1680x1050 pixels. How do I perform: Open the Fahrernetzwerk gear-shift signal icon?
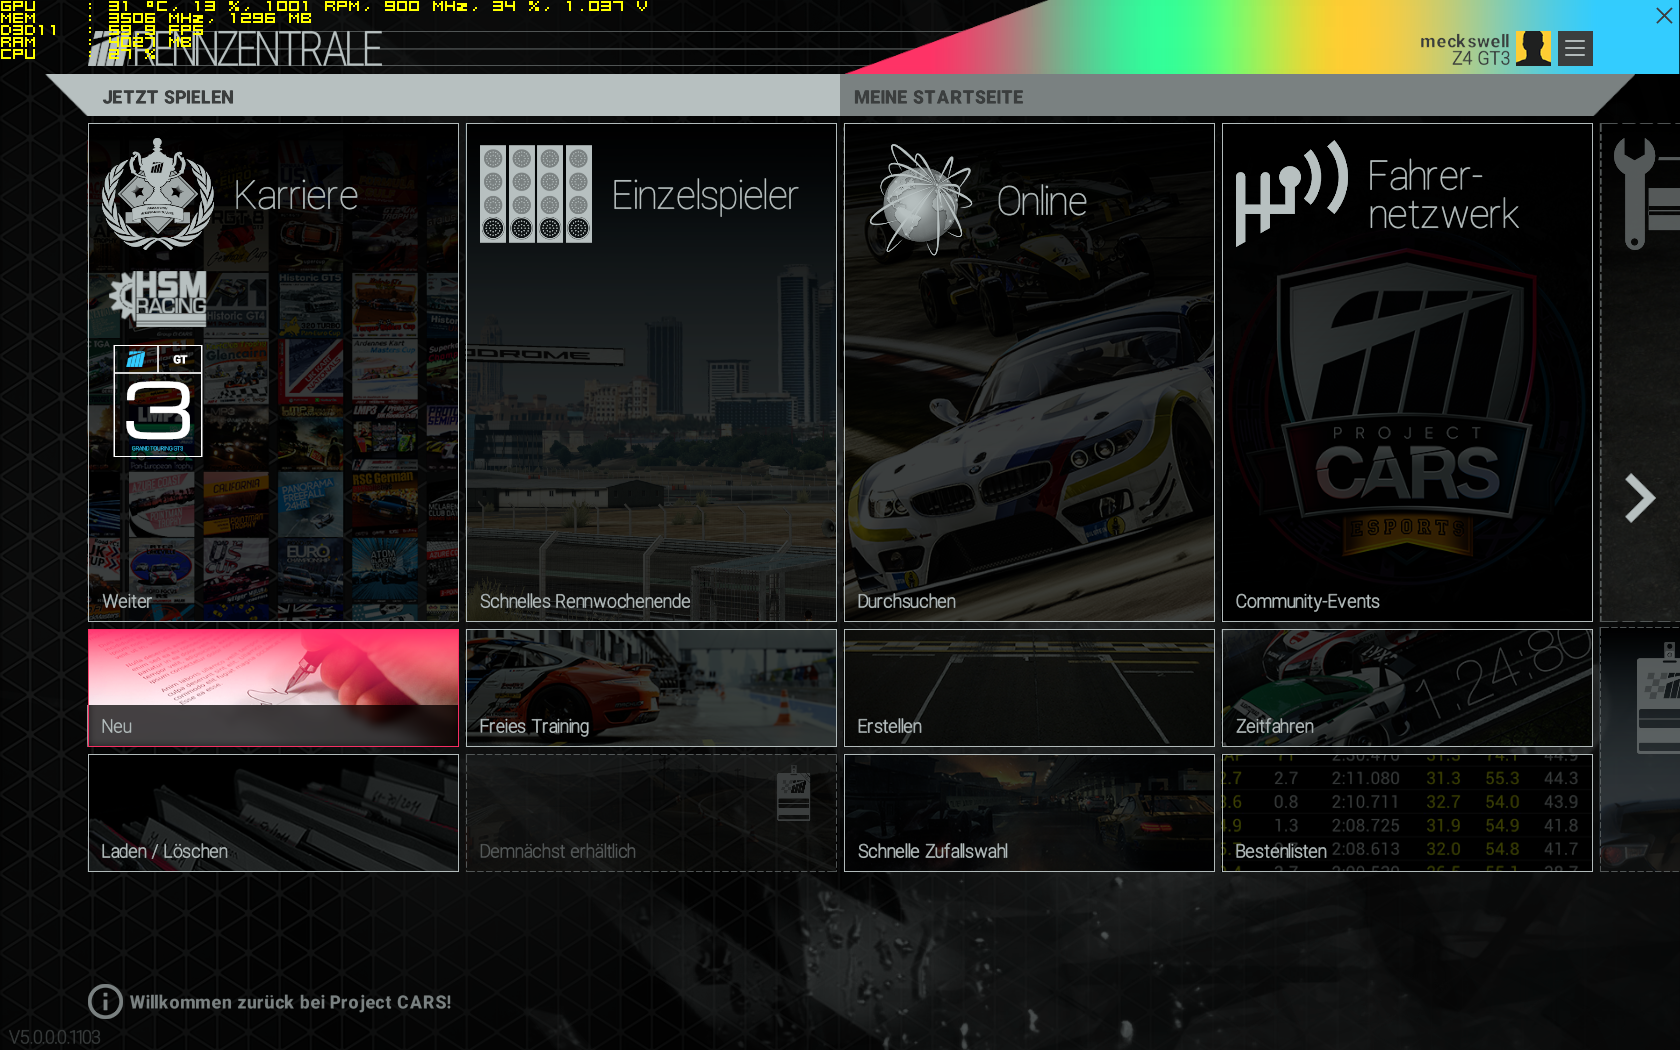tap(1292, 193)
